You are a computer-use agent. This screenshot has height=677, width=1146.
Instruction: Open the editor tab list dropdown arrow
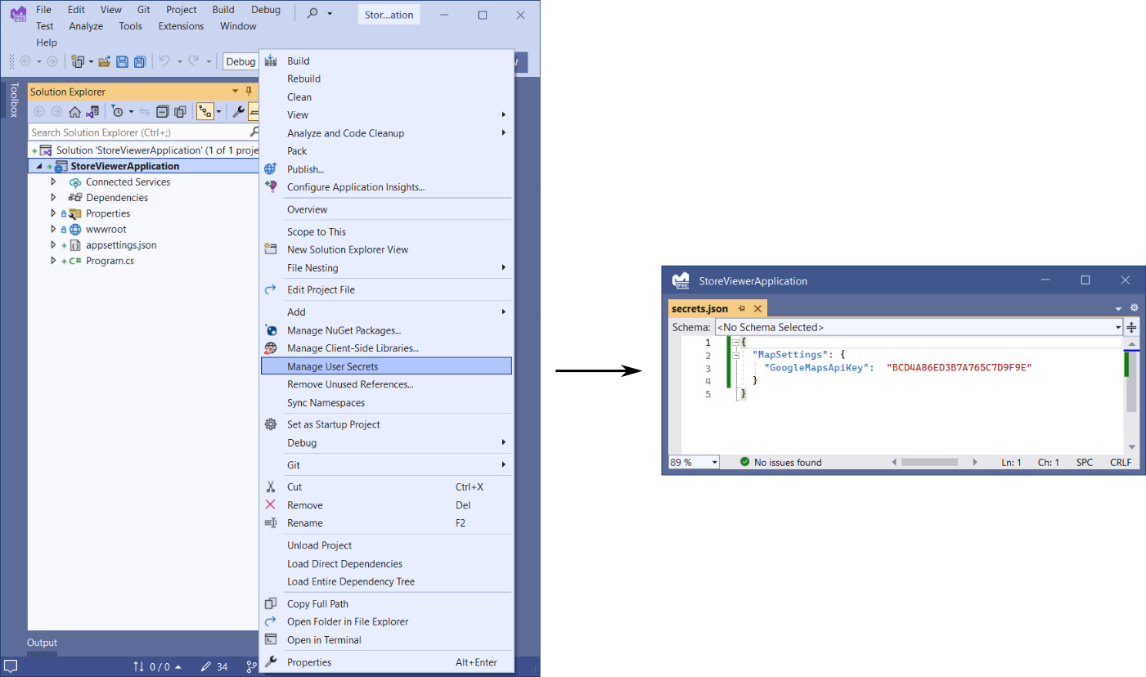pyautogui.click(x=1118, y=309)
